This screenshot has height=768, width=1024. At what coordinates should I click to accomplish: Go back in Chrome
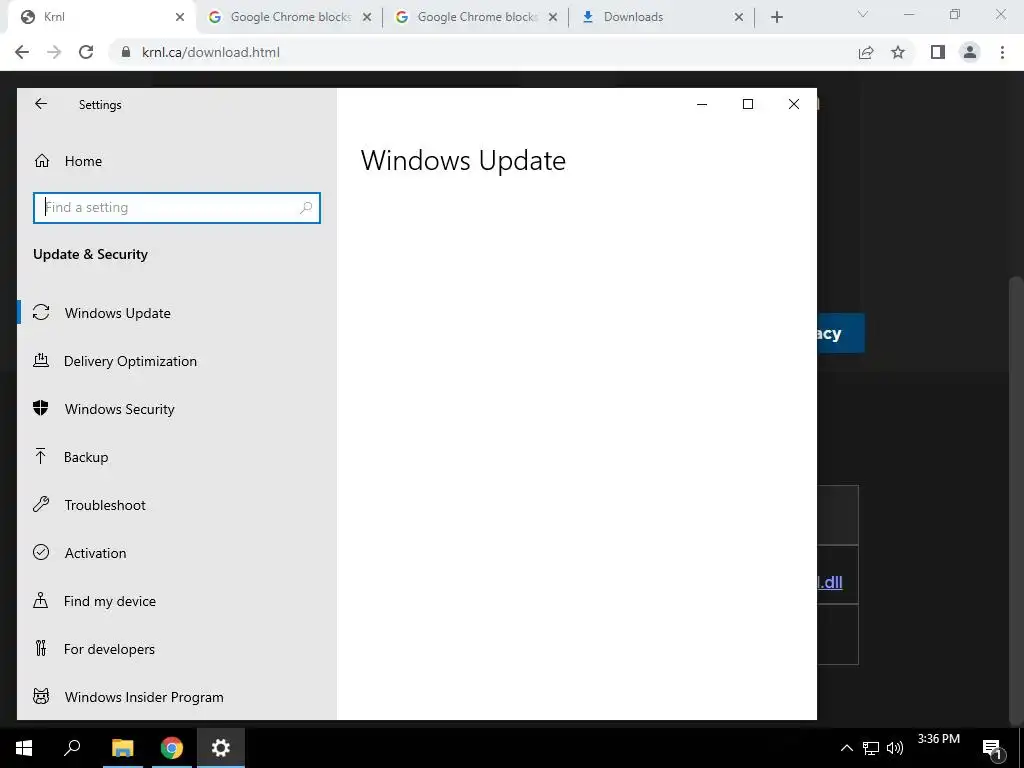(x=22, y=52)
